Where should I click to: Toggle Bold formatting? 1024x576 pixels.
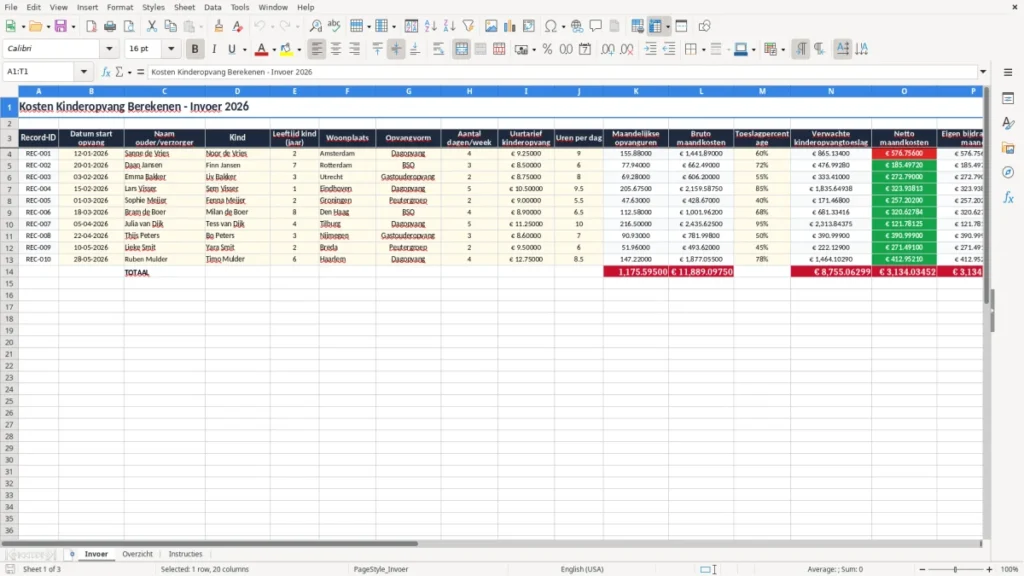[x=195, y=49]
